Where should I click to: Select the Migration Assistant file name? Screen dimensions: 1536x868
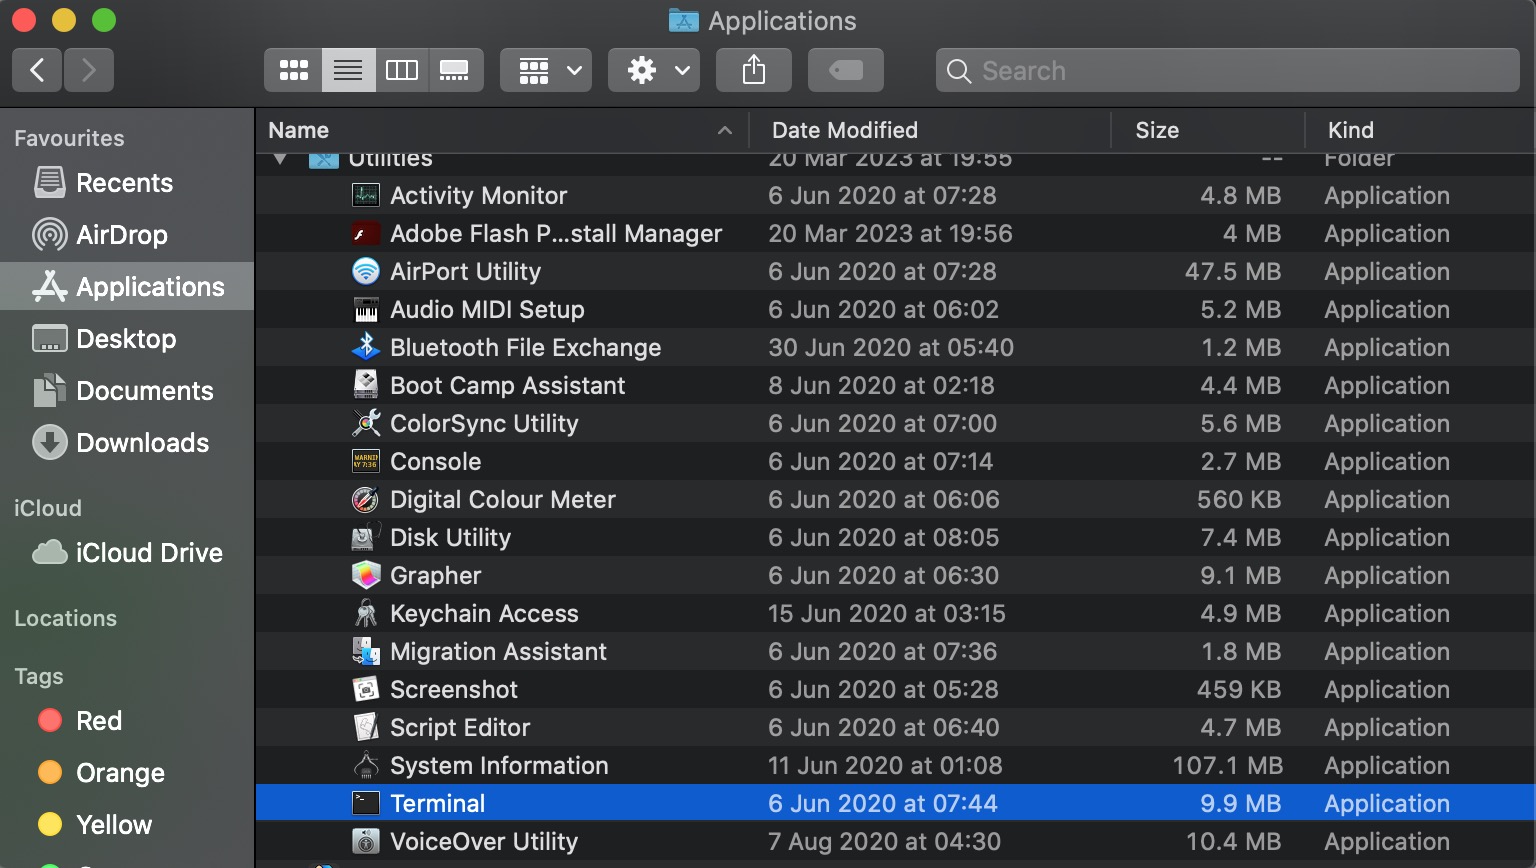(x=498, y=651)
